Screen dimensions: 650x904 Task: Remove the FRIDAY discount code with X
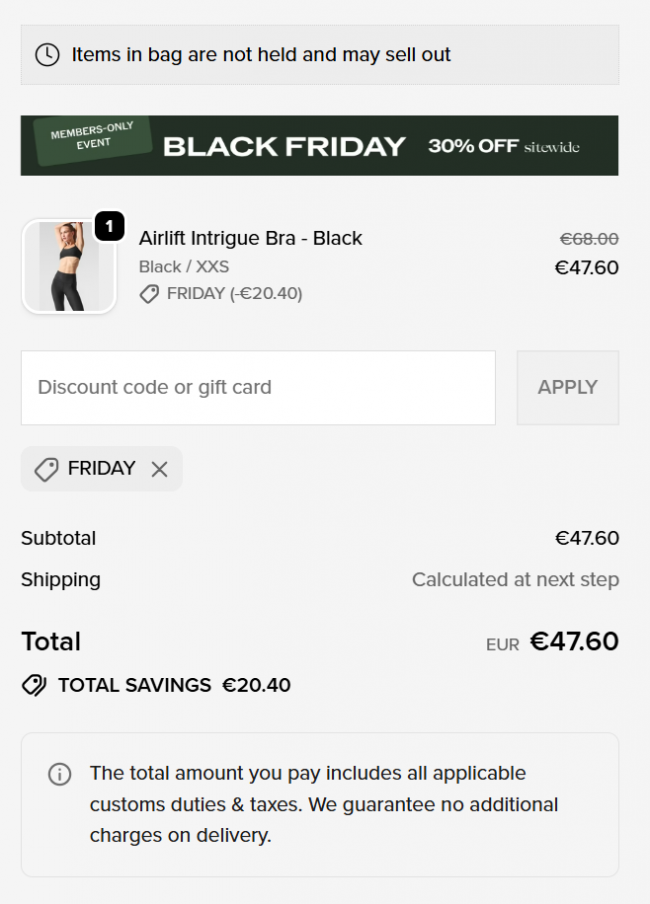pos(159,469)
